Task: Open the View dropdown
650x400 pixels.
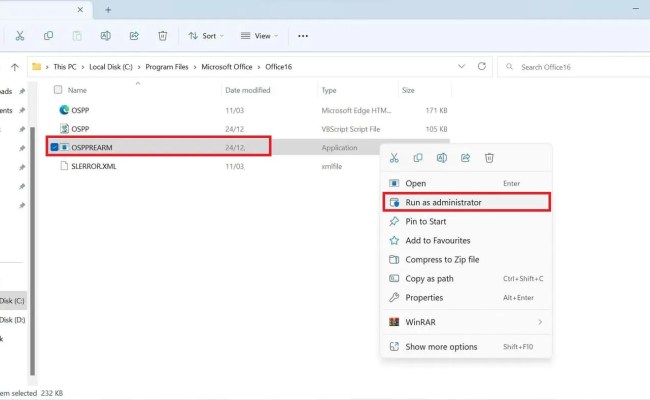Action: point(260,36)
